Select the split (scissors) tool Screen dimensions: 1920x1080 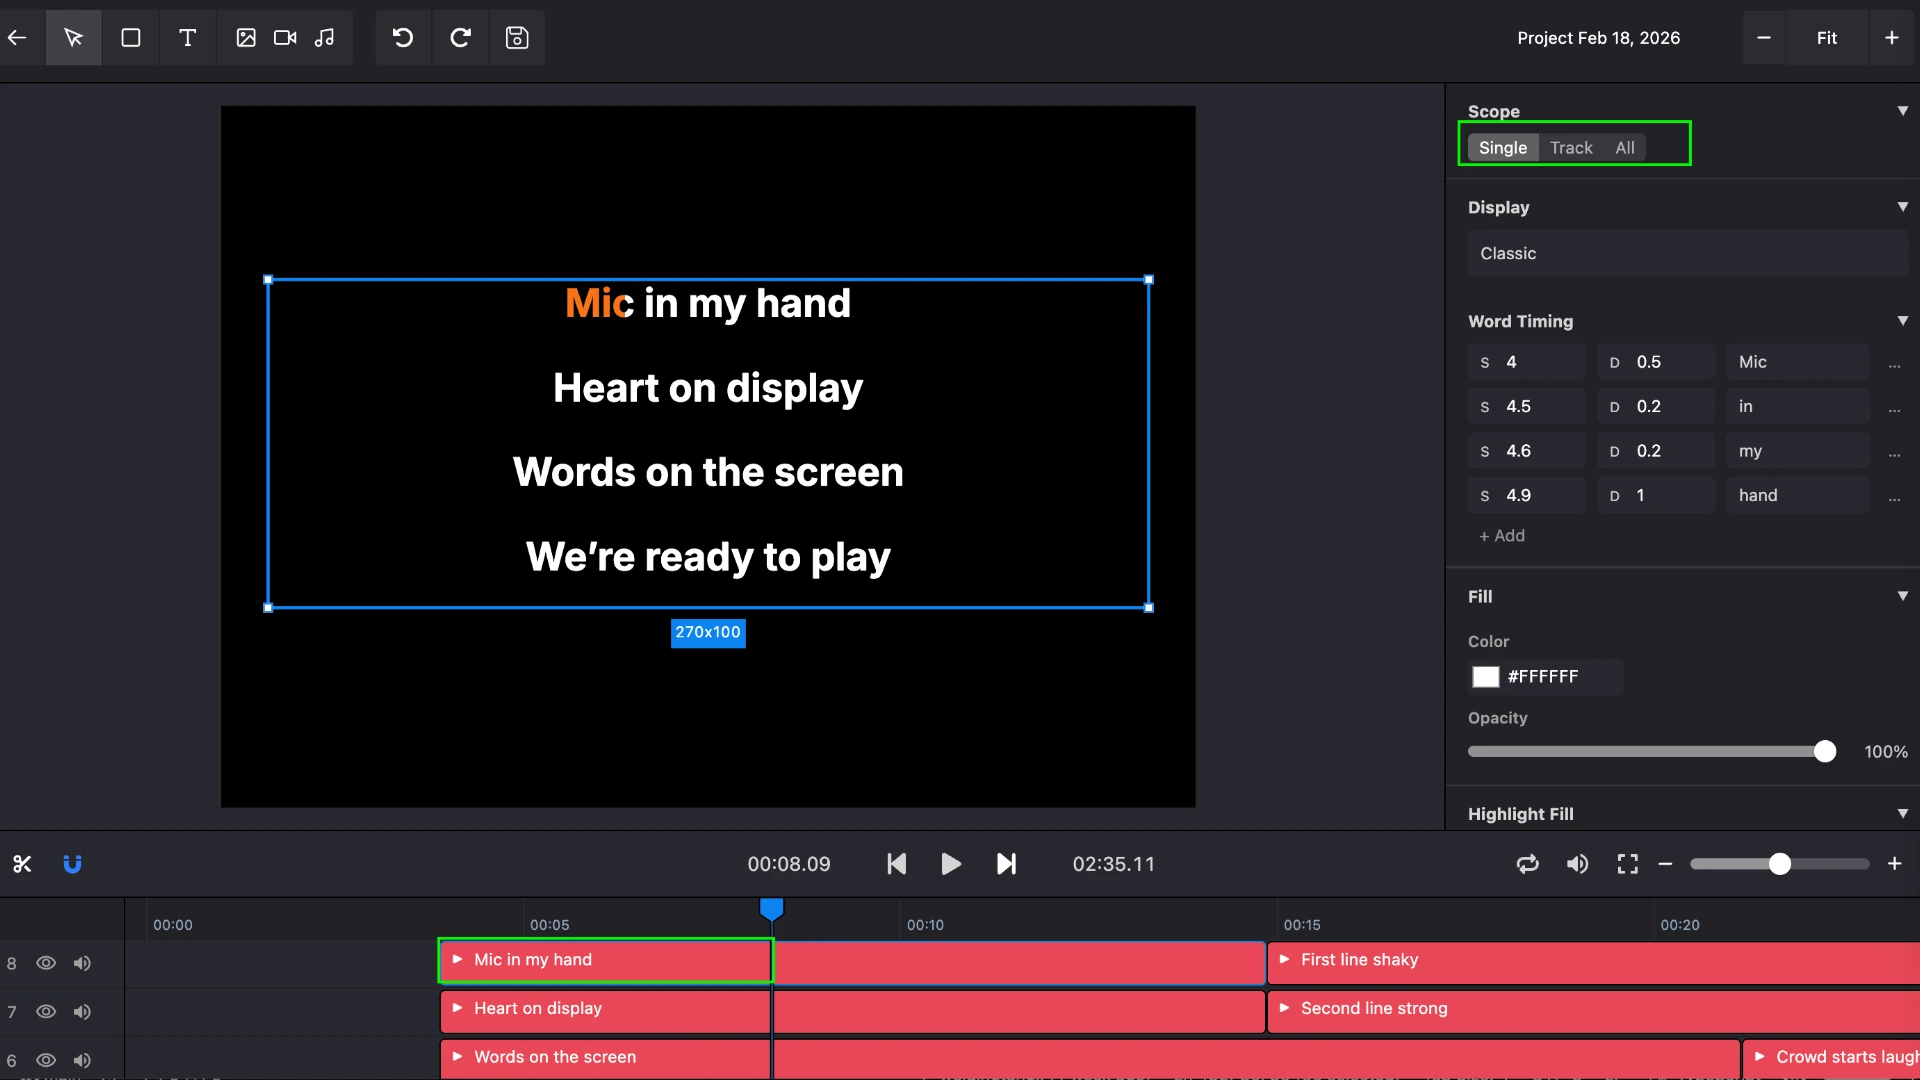pos(22,864)
